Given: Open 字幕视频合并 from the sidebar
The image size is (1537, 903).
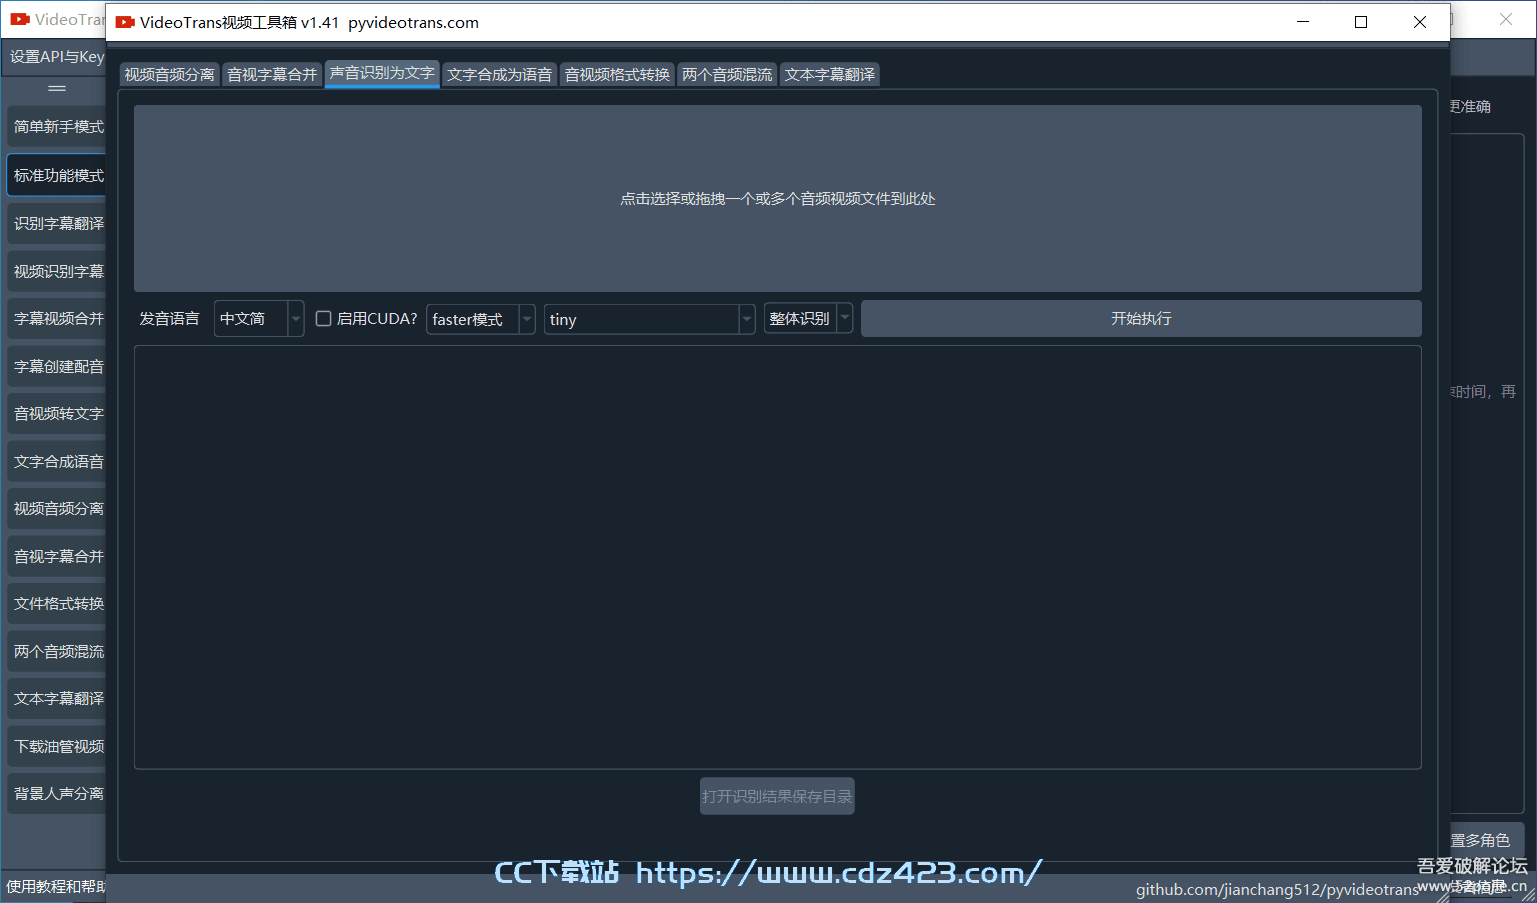Looking at the screenshot, I should coord(58,318).
